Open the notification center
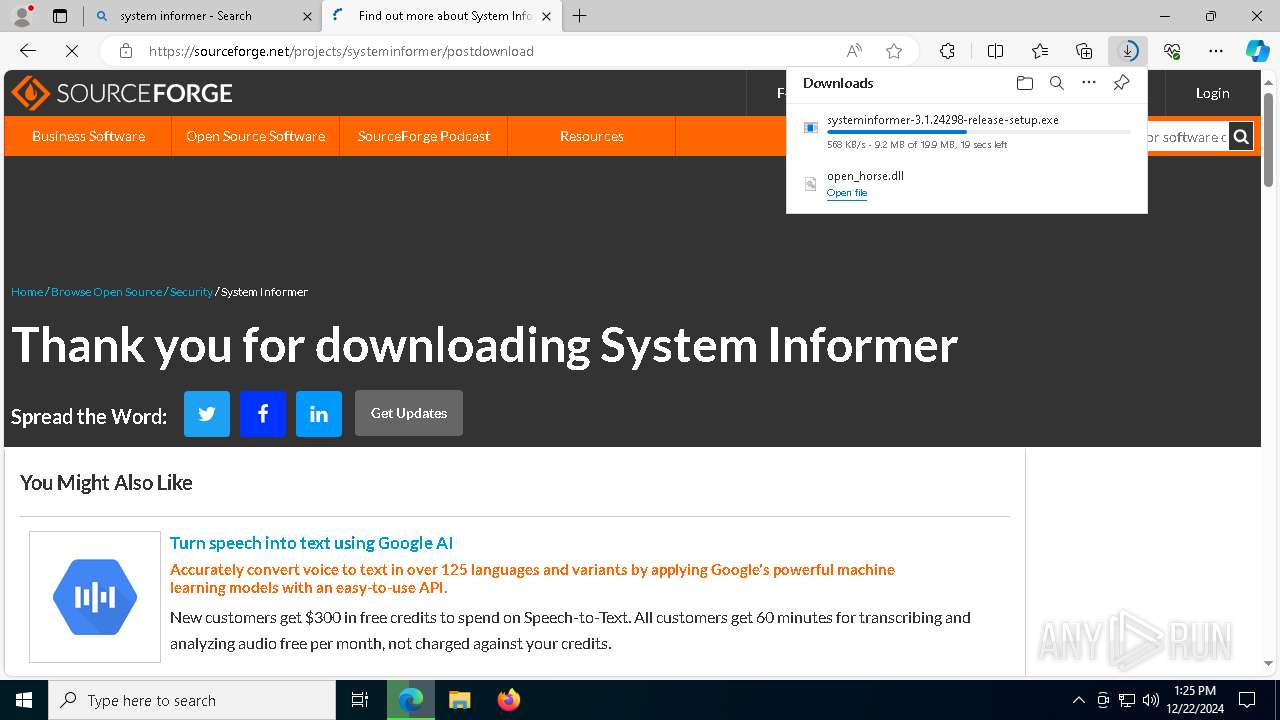Image resolution: width=1280 pixels, height=720 pixels. [1247, 700]
